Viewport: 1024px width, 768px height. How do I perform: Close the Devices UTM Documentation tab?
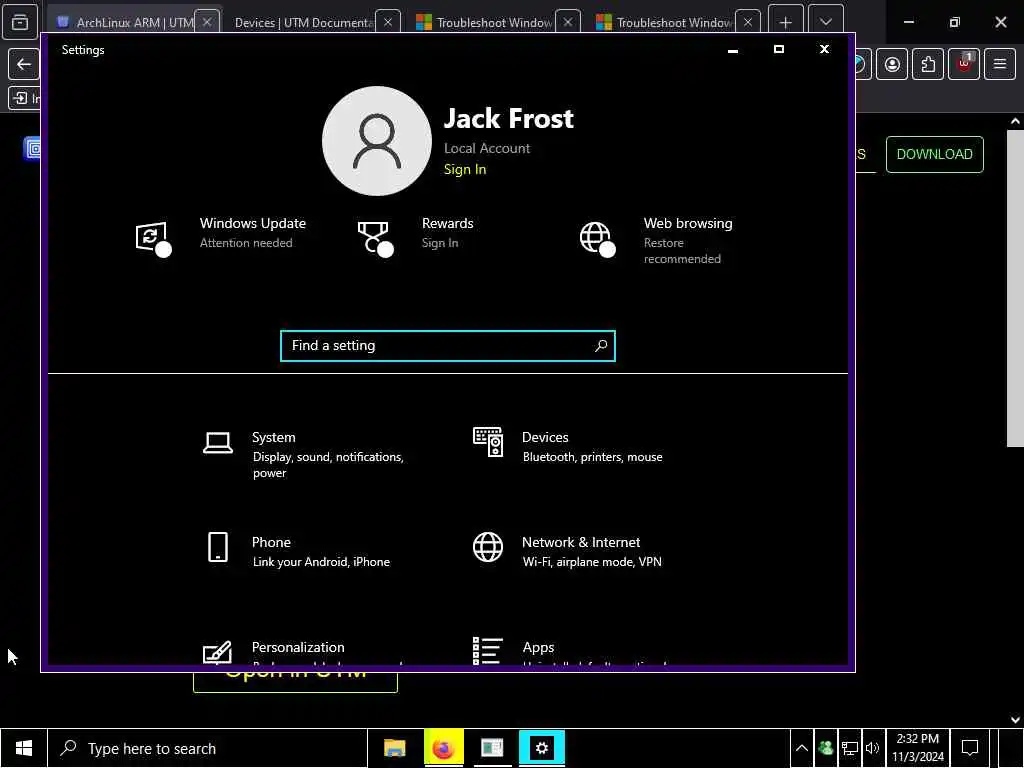(x=388, y=22)
